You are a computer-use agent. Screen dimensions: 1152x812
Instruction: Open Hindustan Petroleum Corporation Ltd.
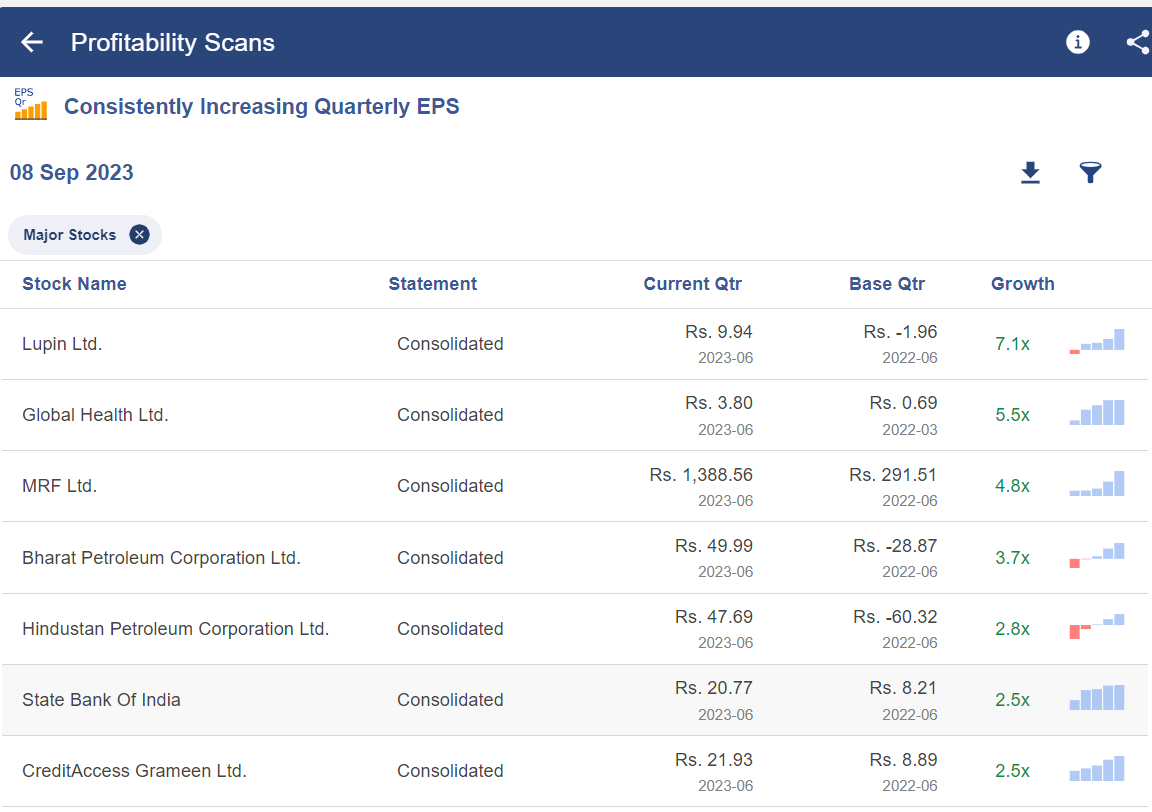pos(176,629)
